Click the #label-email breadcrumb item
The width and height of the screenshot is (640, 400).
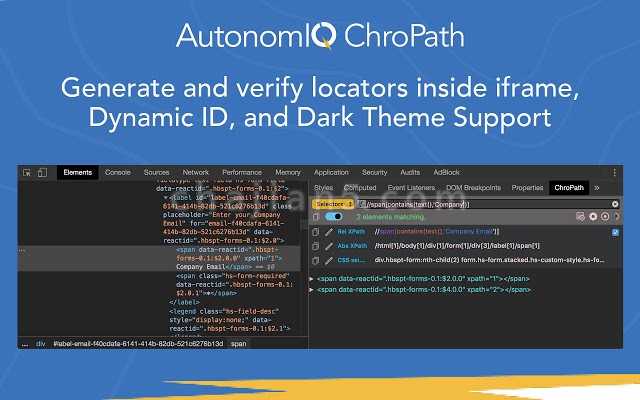coord(138,344)
